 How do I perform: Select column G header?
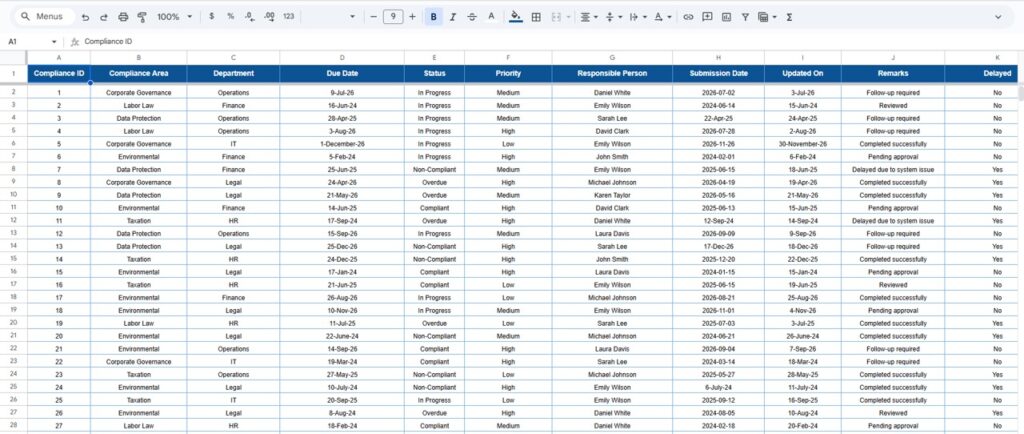[612, 58]
